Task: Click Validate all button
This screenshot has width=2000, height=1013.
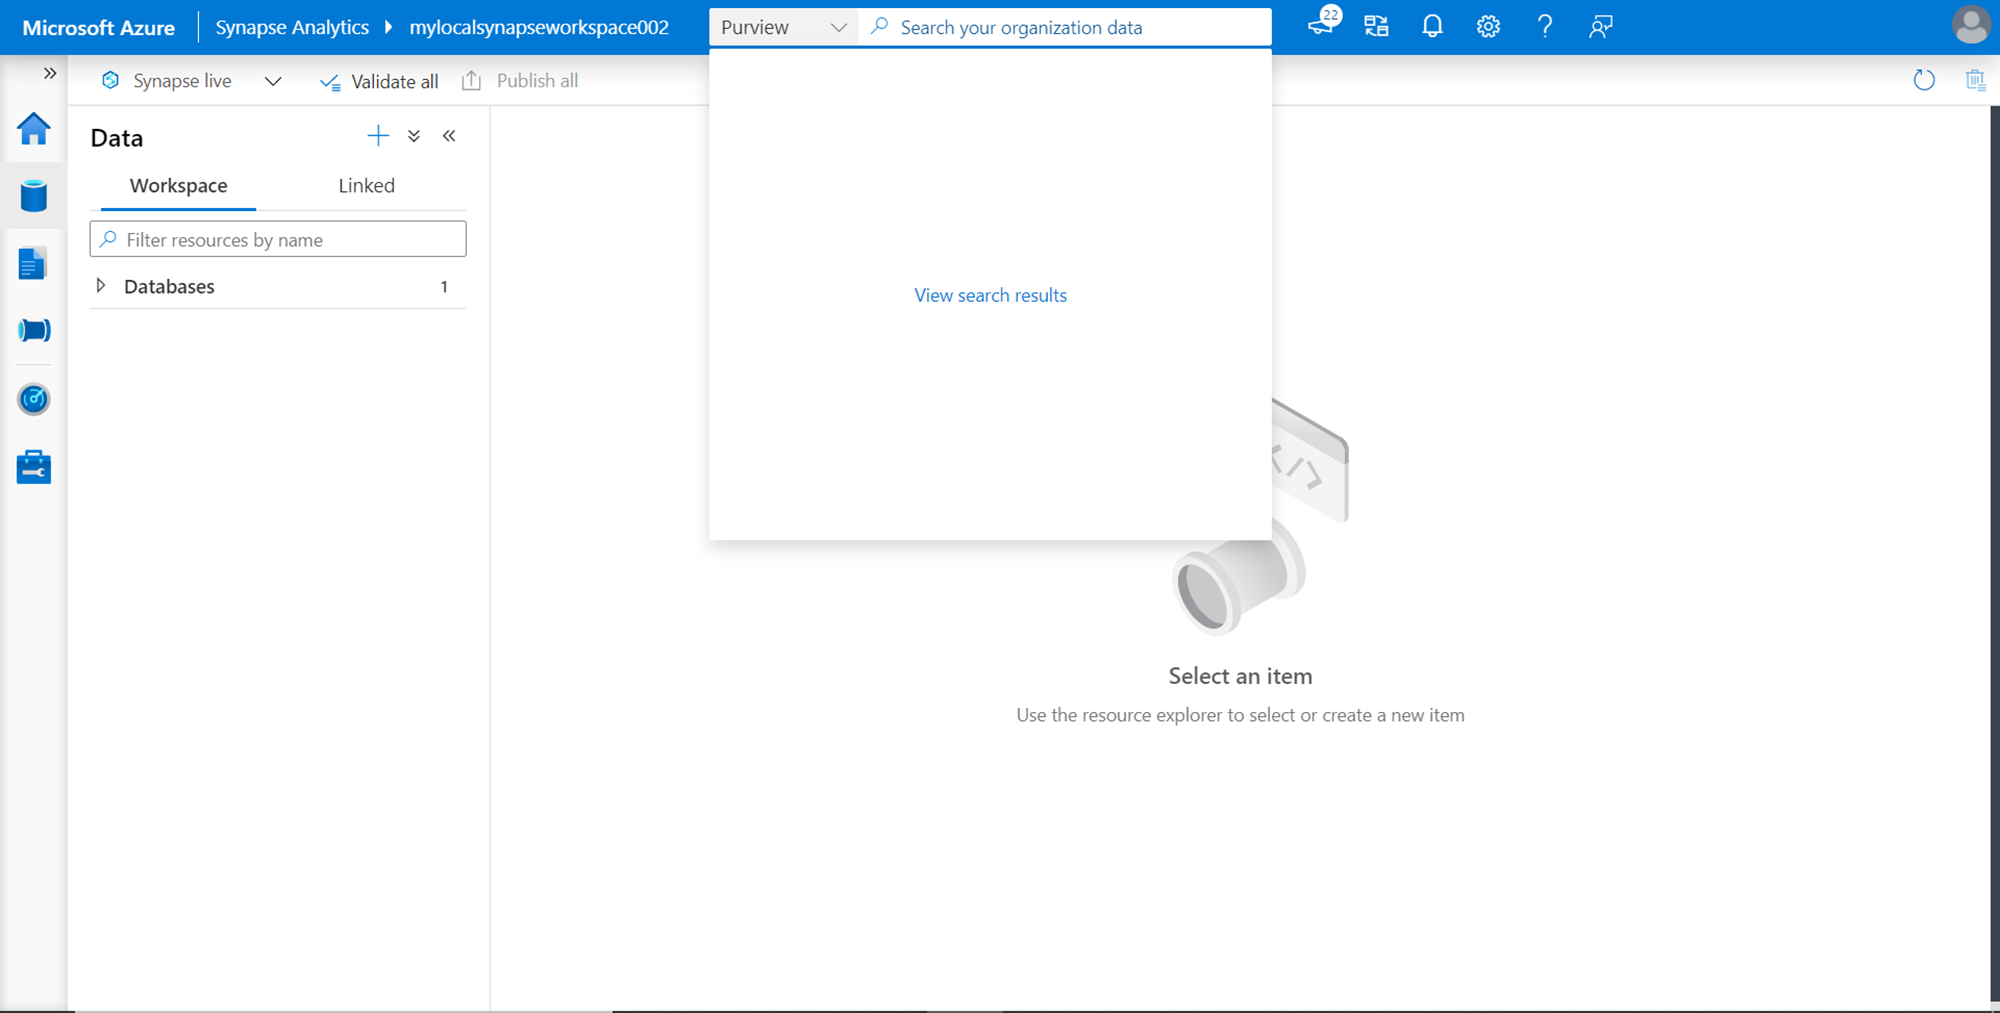Action: [x=379, y=81]
